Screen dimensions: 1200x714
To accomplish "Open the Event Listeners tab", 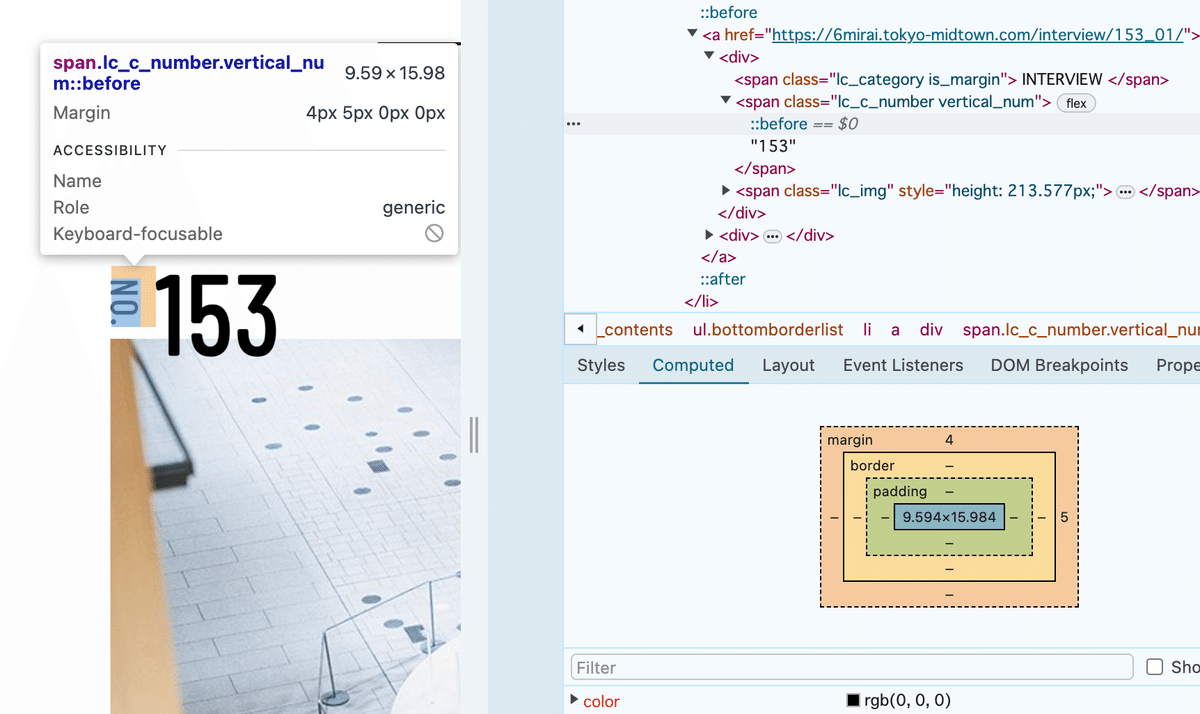I will click(x=903, y=365).
